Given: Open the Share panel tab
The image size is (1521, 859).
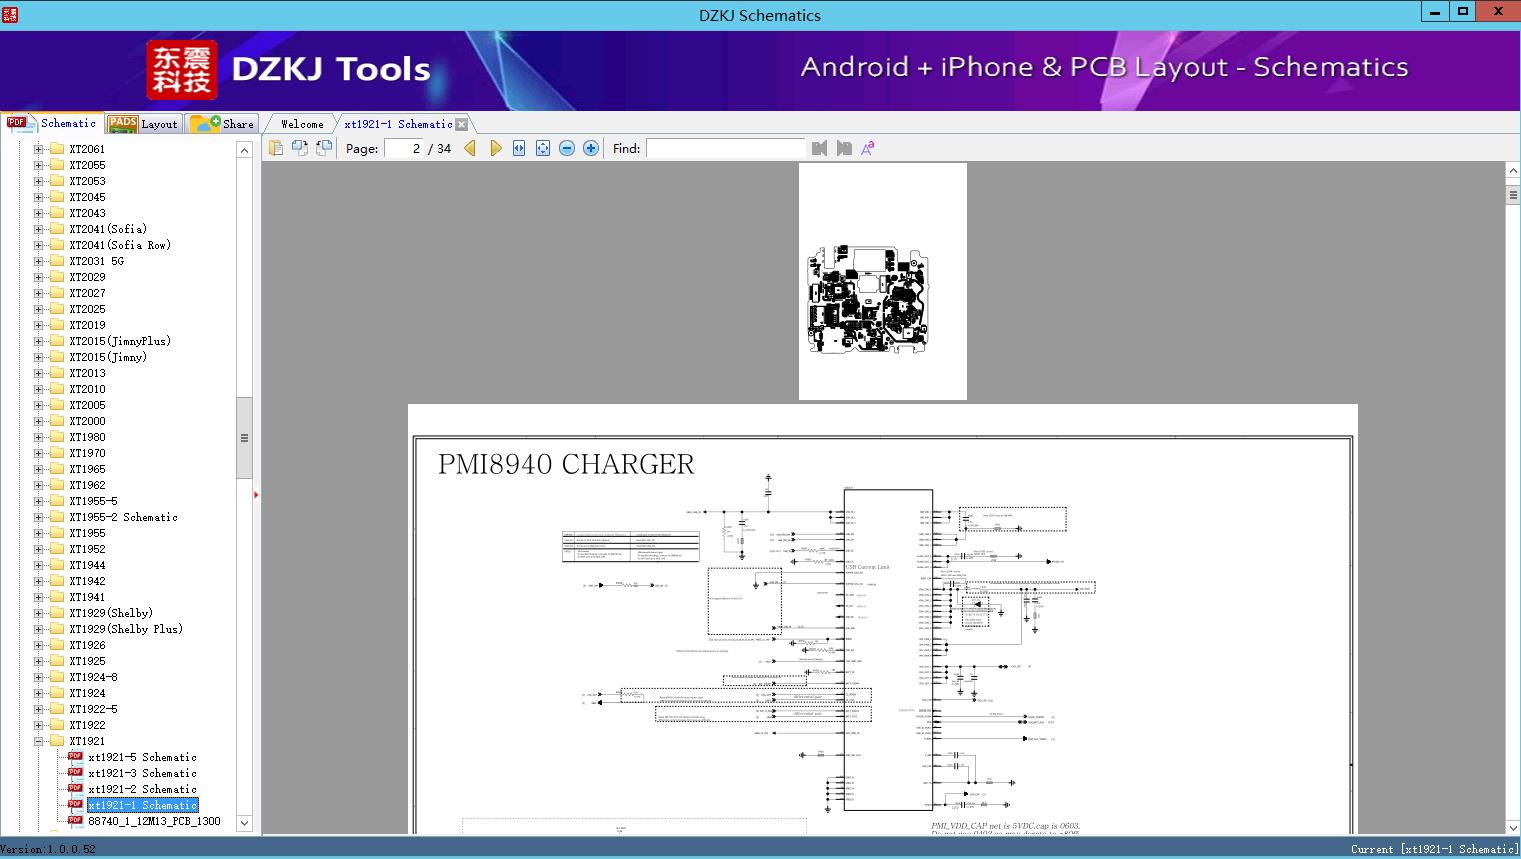Looking at the screenshot, I should pyautogui.click(x=223, y=124).
